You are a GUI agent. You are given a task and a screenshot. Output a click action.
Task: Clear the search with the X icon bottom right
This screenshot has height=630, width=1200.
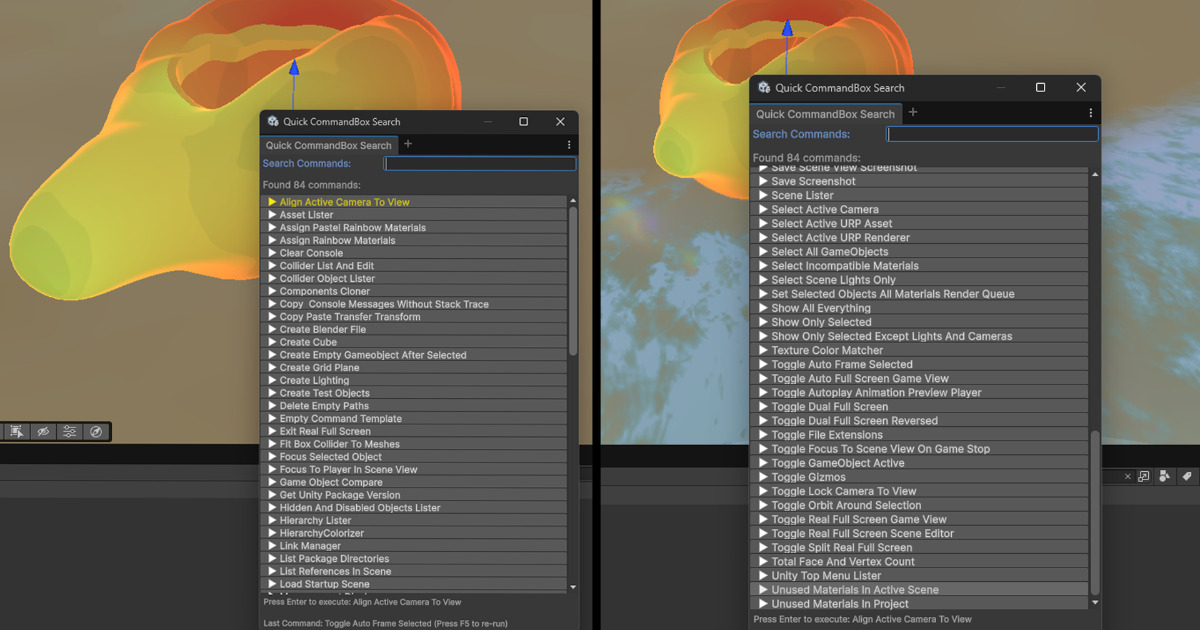click(x=1128, y=477)
